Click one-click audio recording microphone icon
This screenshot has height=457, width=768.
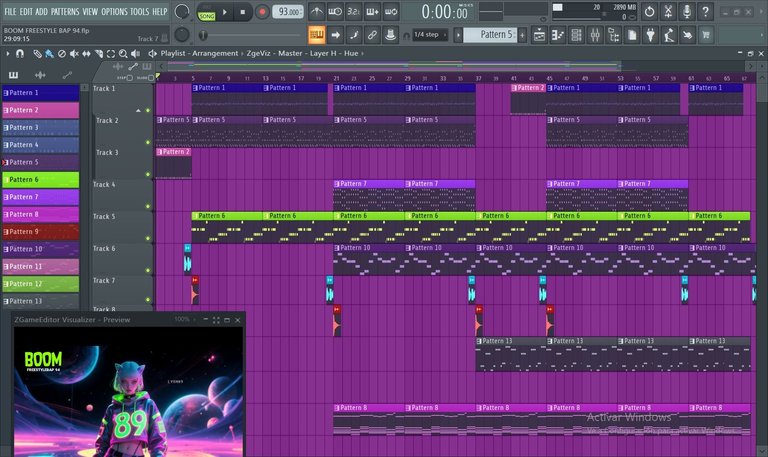(687, 11)
